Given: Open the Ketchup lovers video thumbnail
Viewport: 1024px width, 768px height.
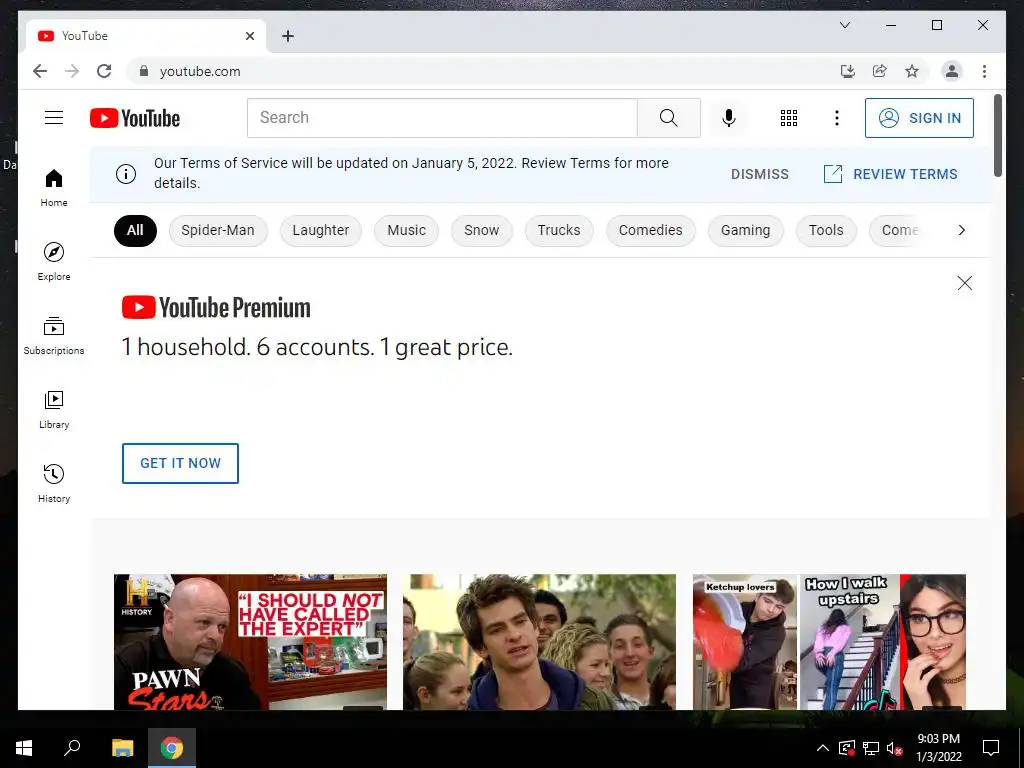Looking at the screenshot, I should tap(829, 642).
